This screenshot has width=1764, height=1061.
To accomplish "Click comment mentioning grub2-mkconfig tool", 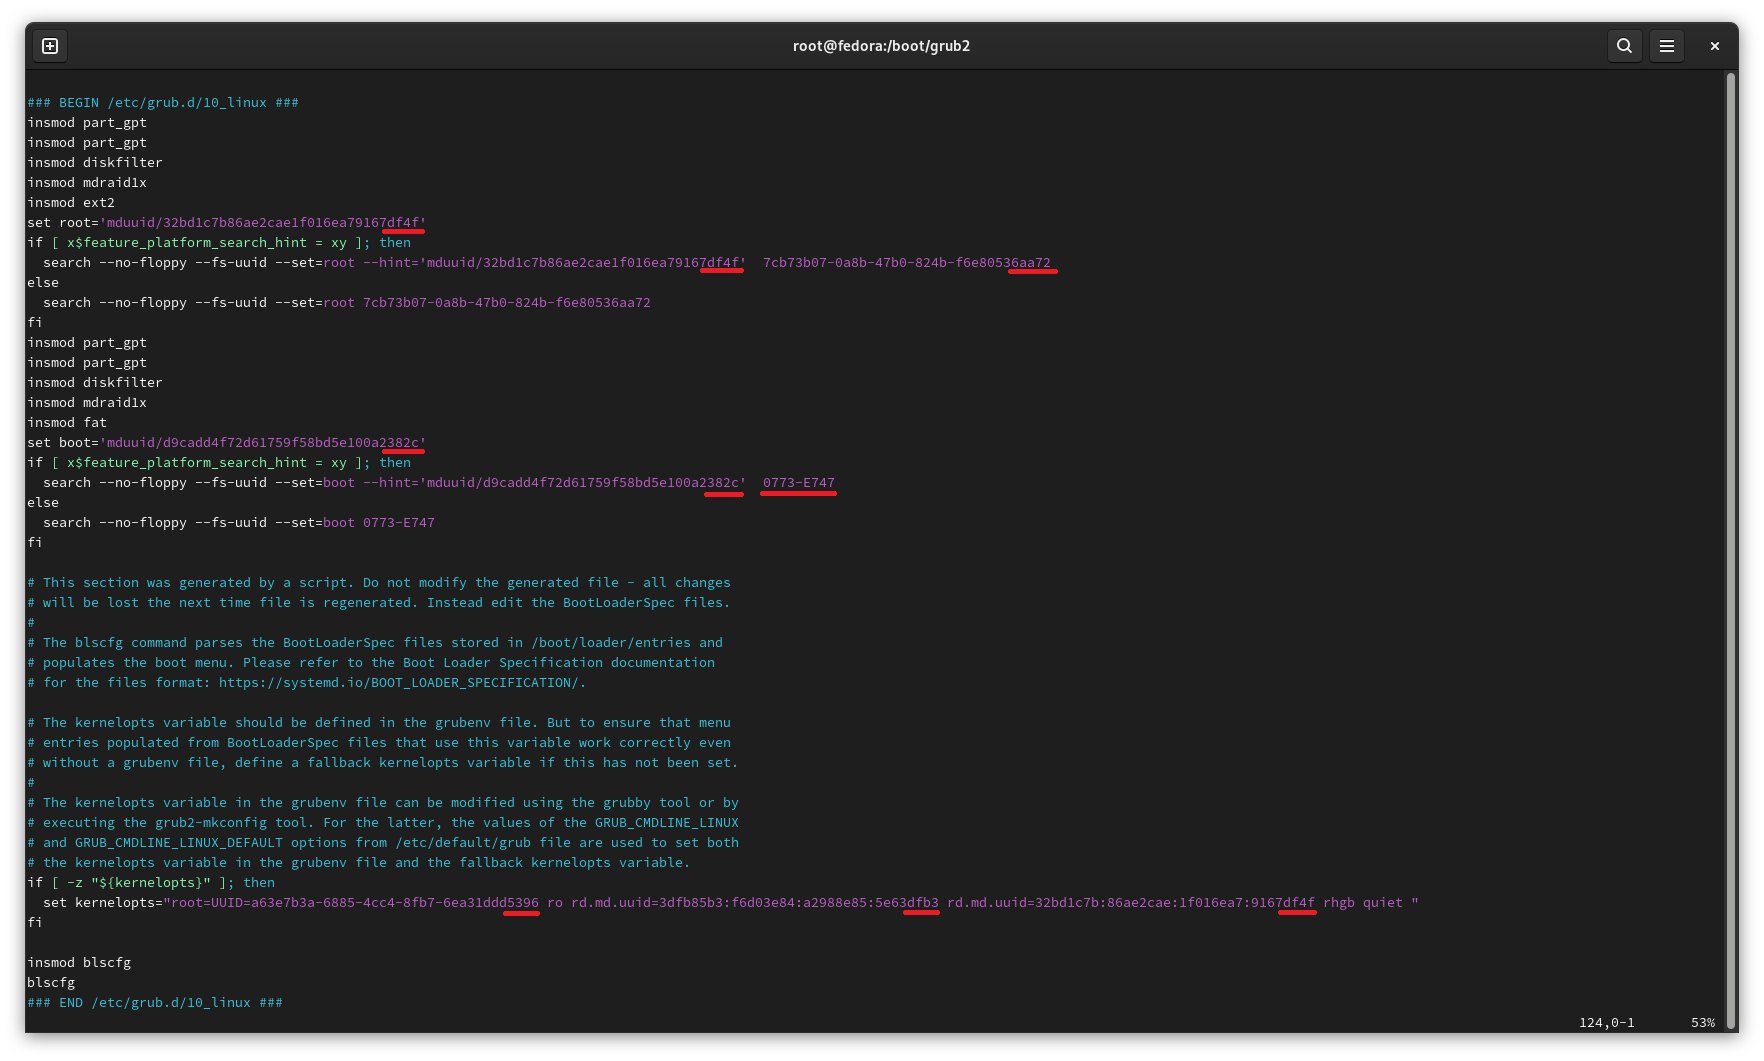I will pyautogui.click(x=383, y=822).
